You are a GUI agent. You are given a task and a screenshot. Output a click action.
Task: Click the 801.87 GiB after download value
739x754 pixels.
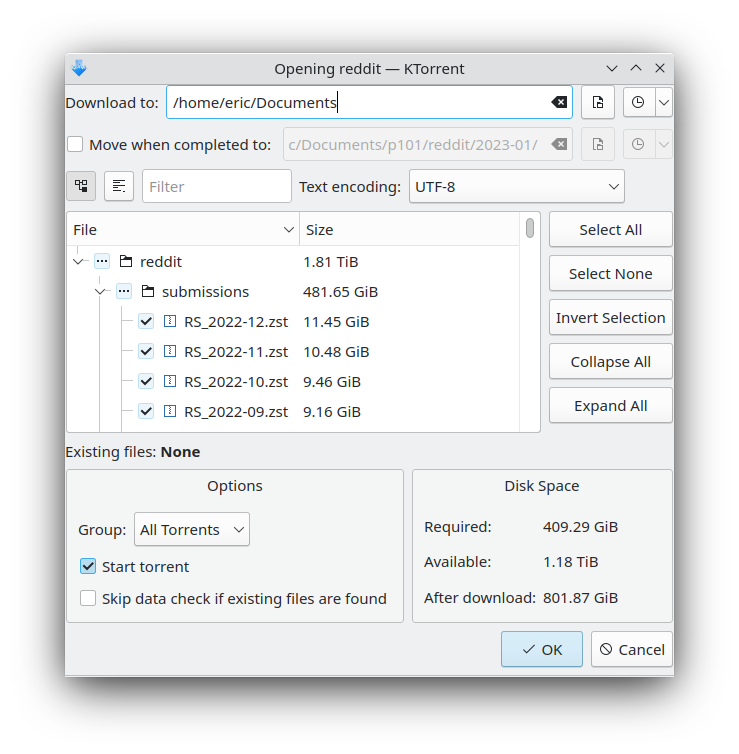tap(580, 598)
